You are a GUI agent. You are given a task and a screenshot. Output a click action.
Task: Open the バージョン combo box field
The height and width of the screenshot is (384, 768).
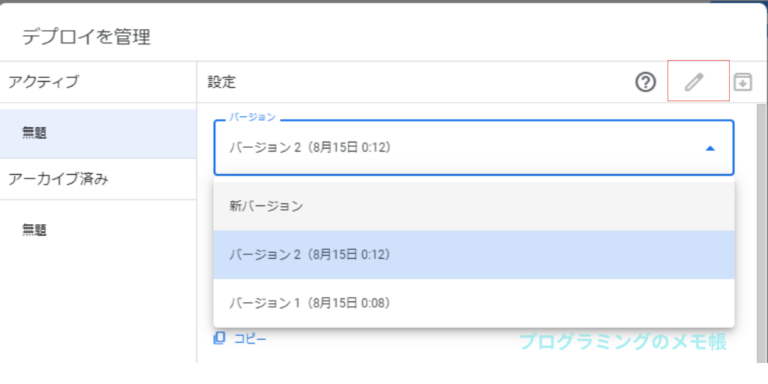coord(474,147)
